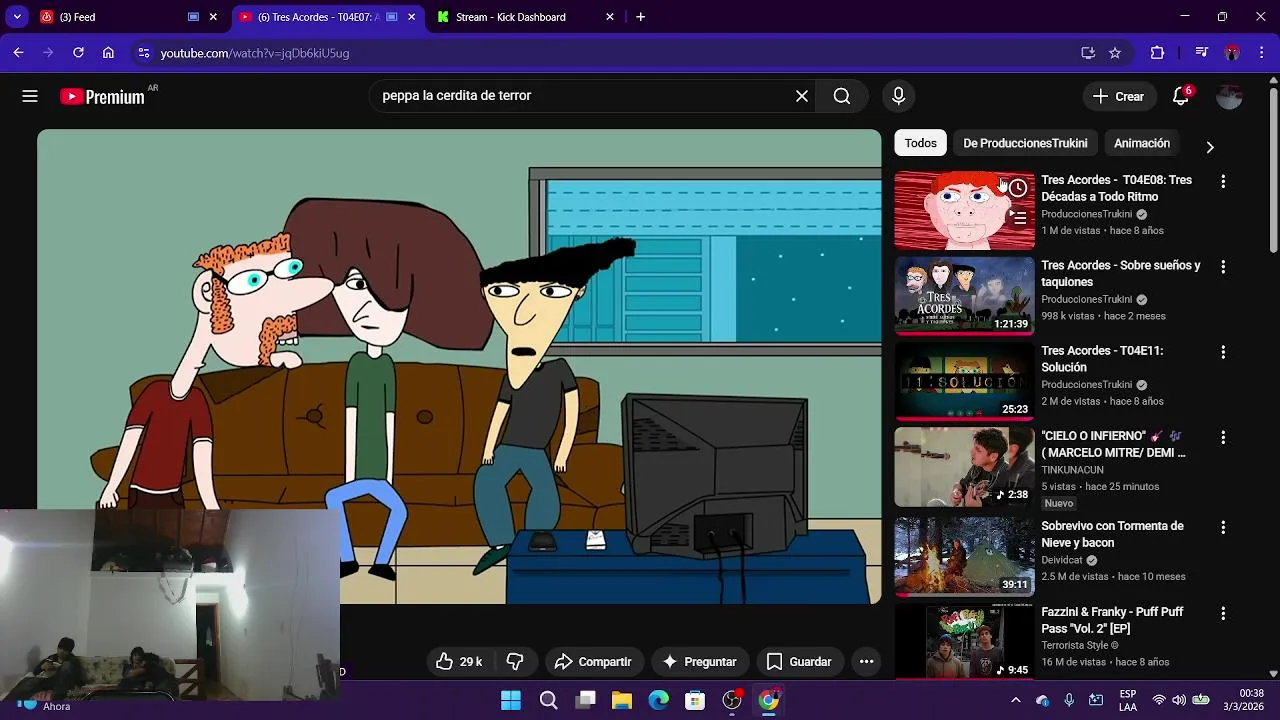The image size is (1280, 720).
Task: Open YouTube notifications bell
Action: tap(1181, 96)
